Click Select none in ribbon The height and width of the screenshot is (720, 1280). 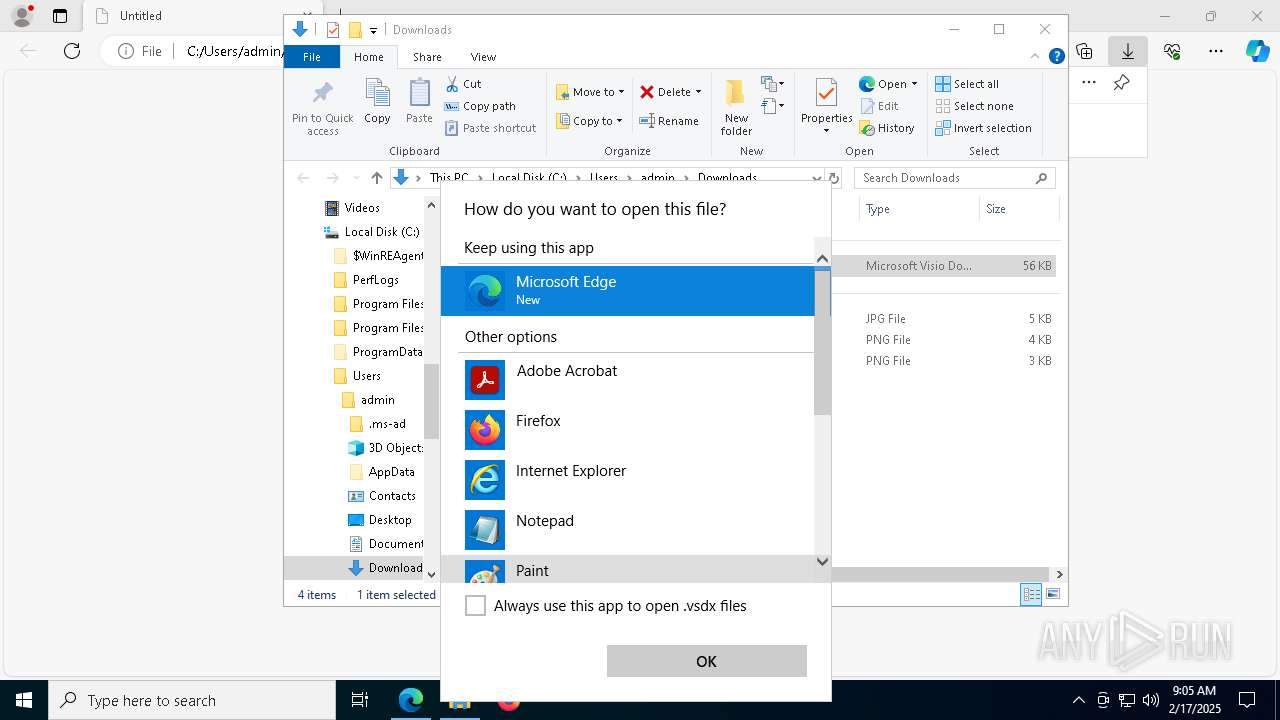click(x=974, y=106)
